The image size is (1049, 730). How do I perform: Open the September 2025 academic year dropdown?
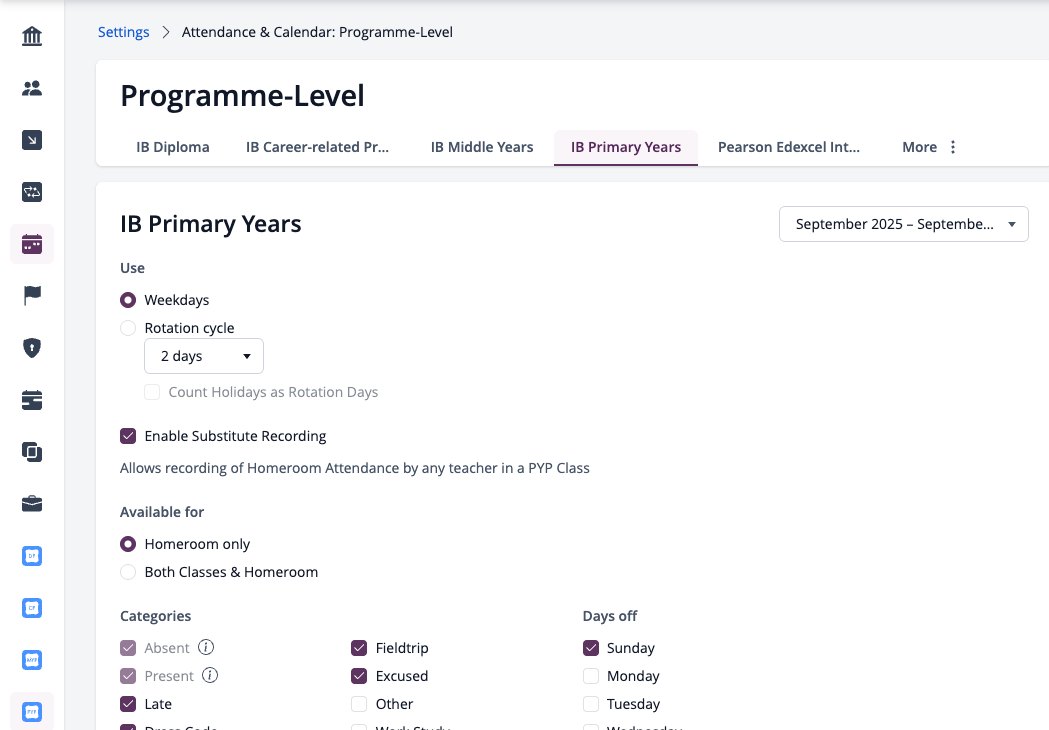tap(904, 224)
